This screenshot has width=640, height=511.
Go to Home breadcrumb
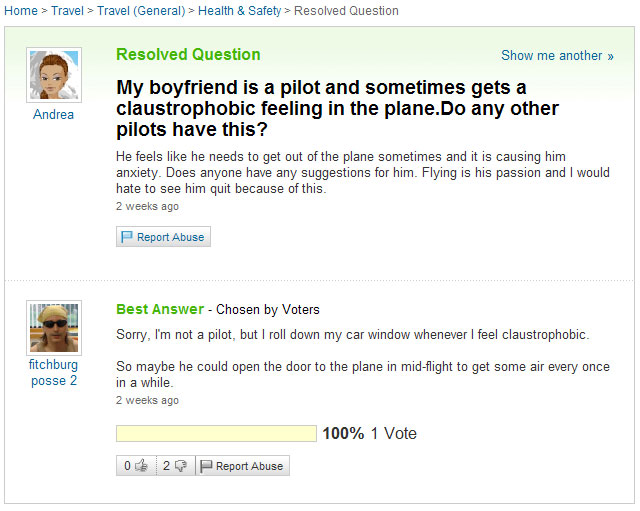21,11
